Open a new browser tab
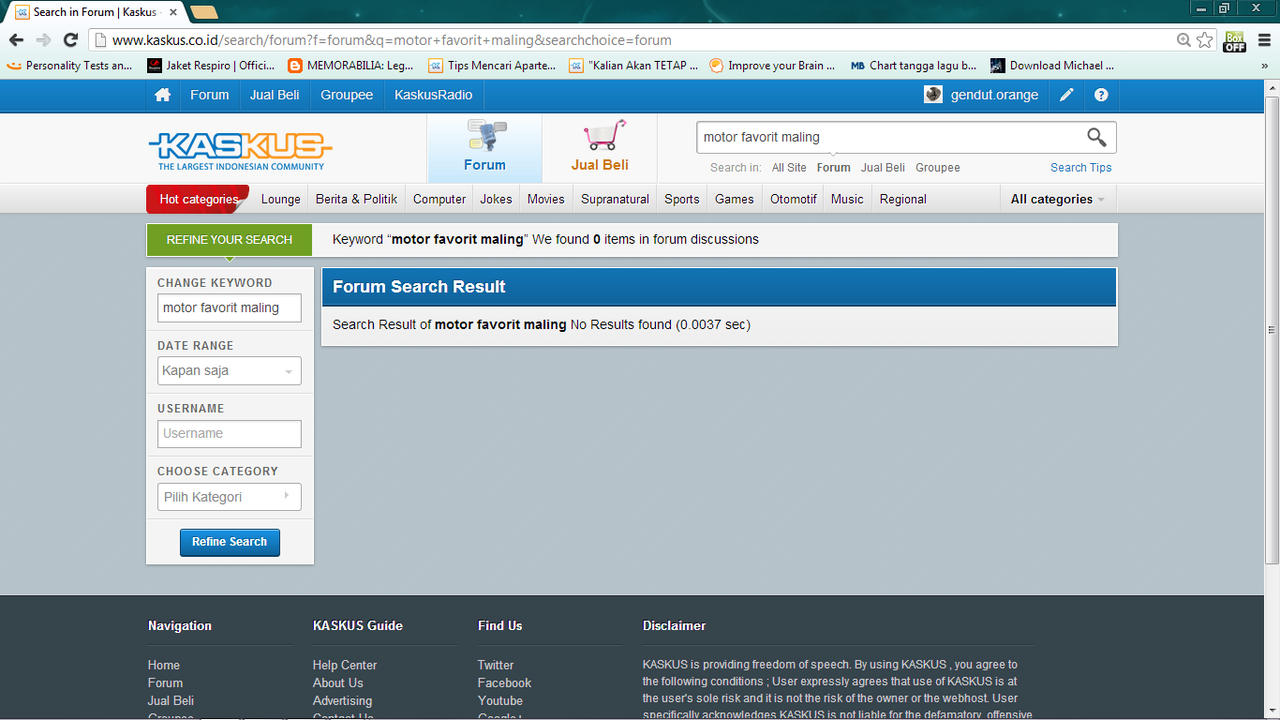Image resolution: width=1280 pixels, height=720 pixels. (x=204, y=12)
